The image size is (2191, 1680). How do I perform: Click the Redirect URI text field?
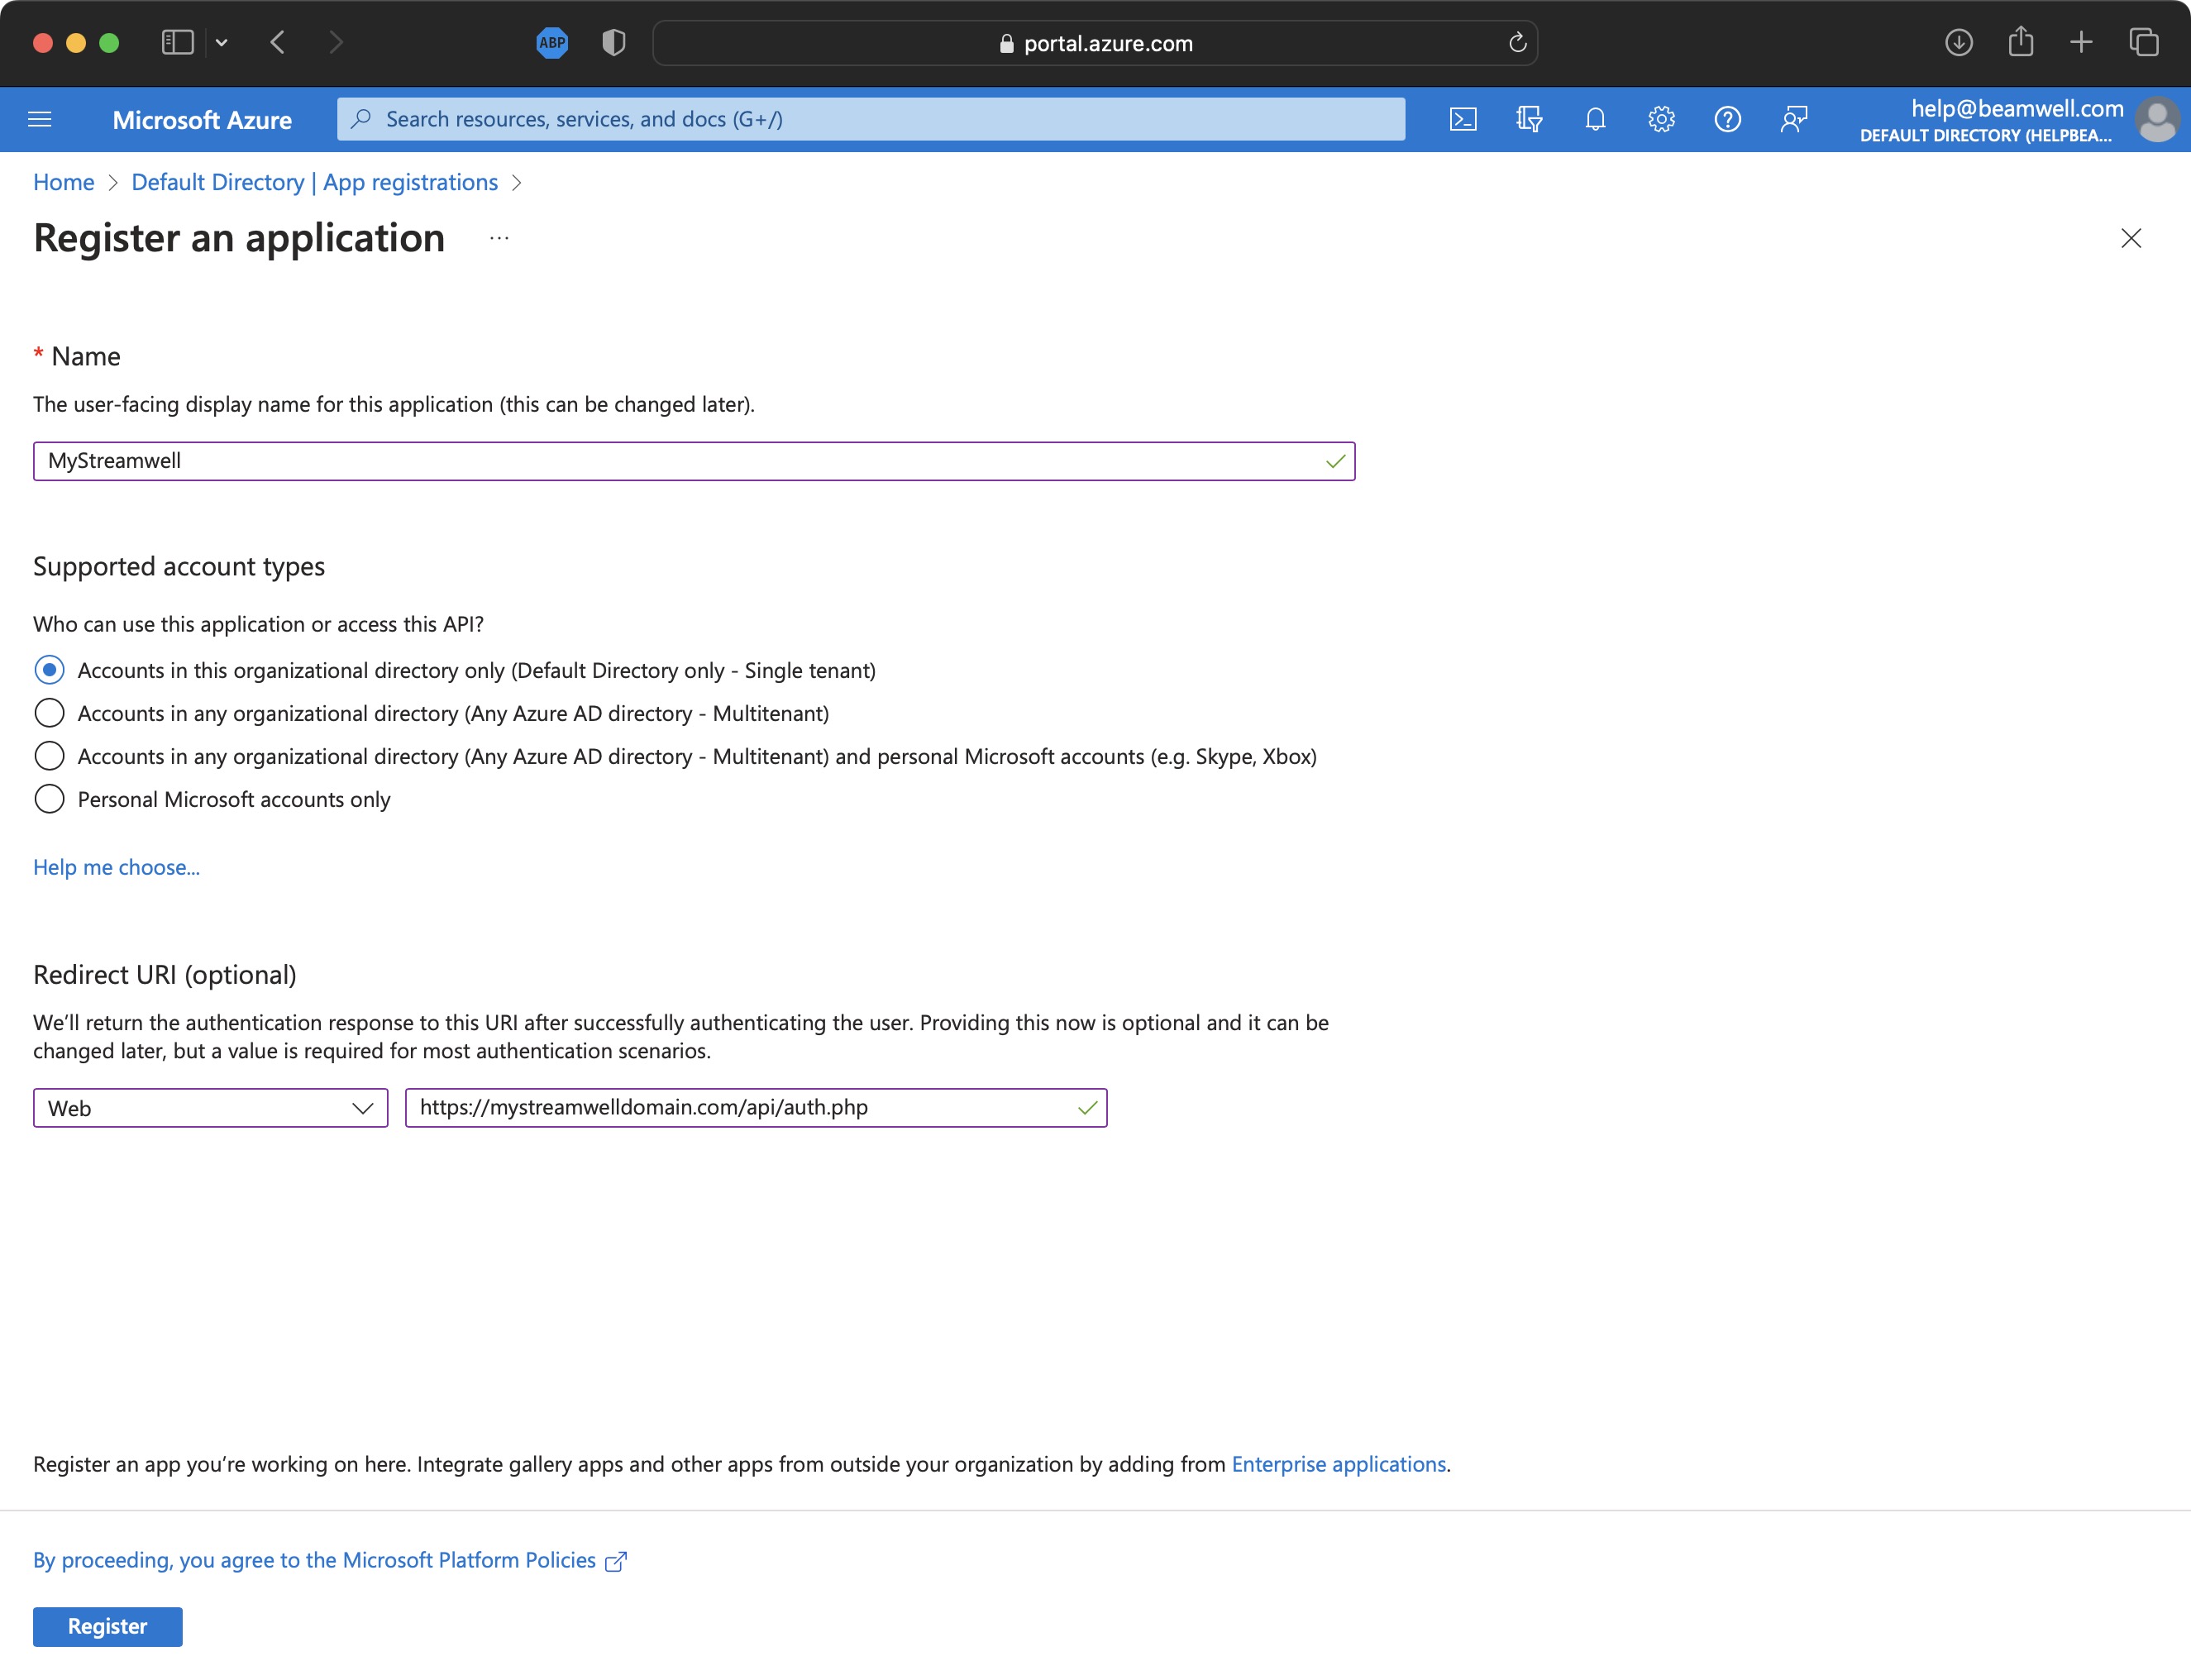pyautogui.click(x=740, y=1108)
